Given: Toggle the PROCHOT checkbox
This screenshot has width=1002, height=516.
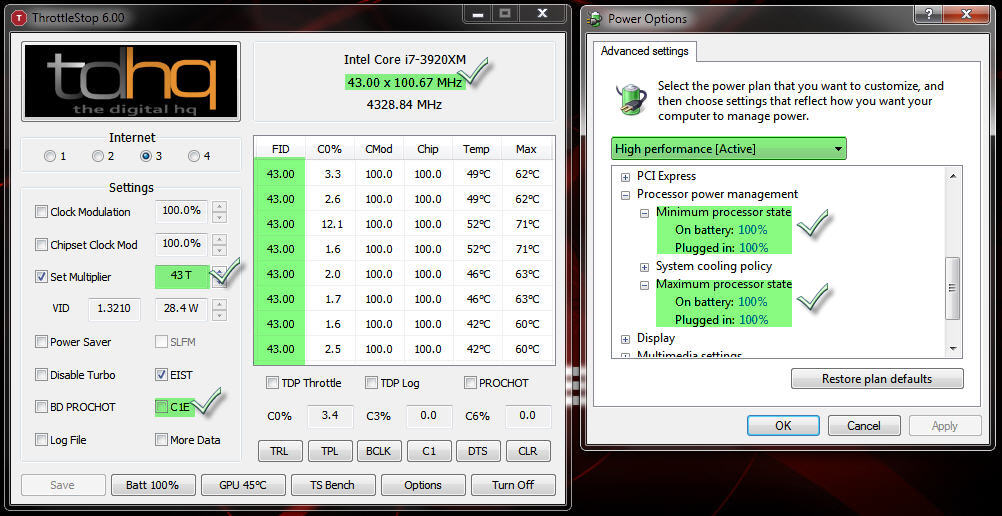Looking at the screenshot, I should (x=470, y=383).
